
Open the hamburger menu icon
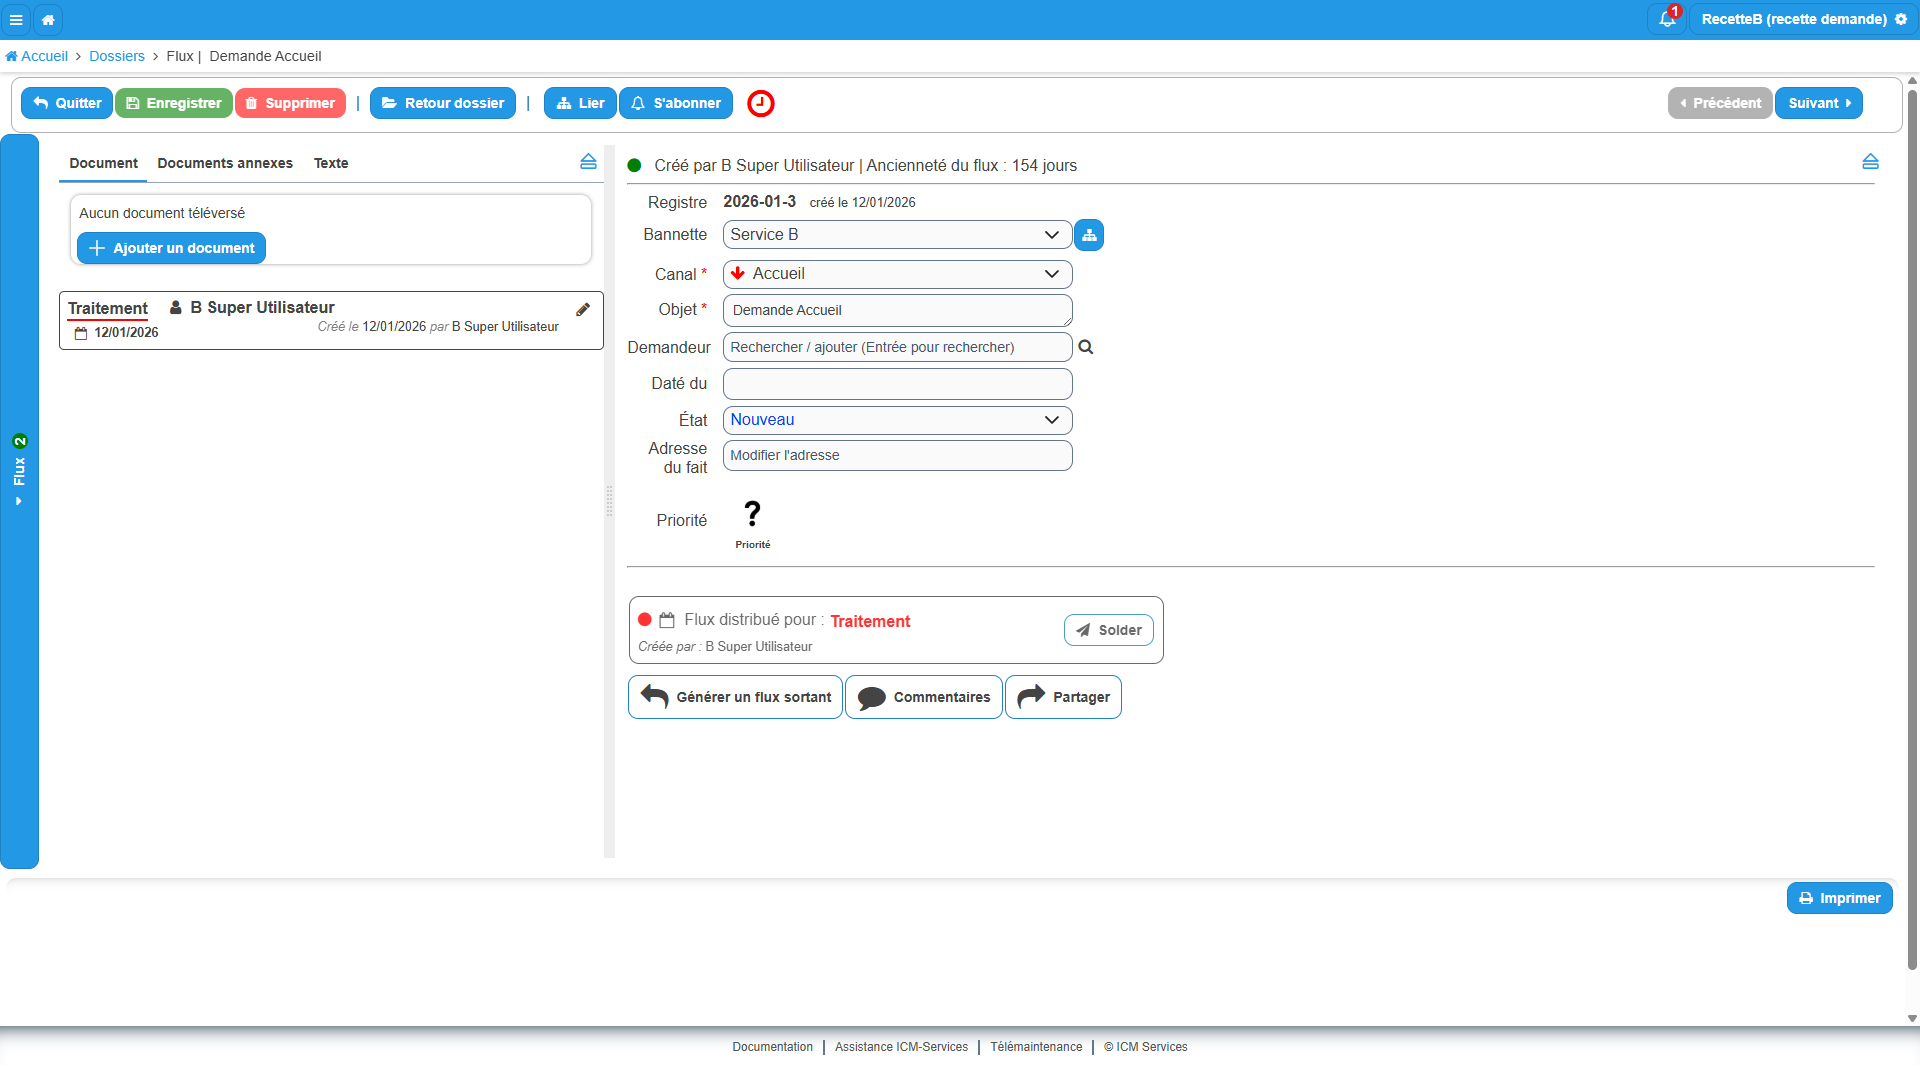[x=16, y=19]
